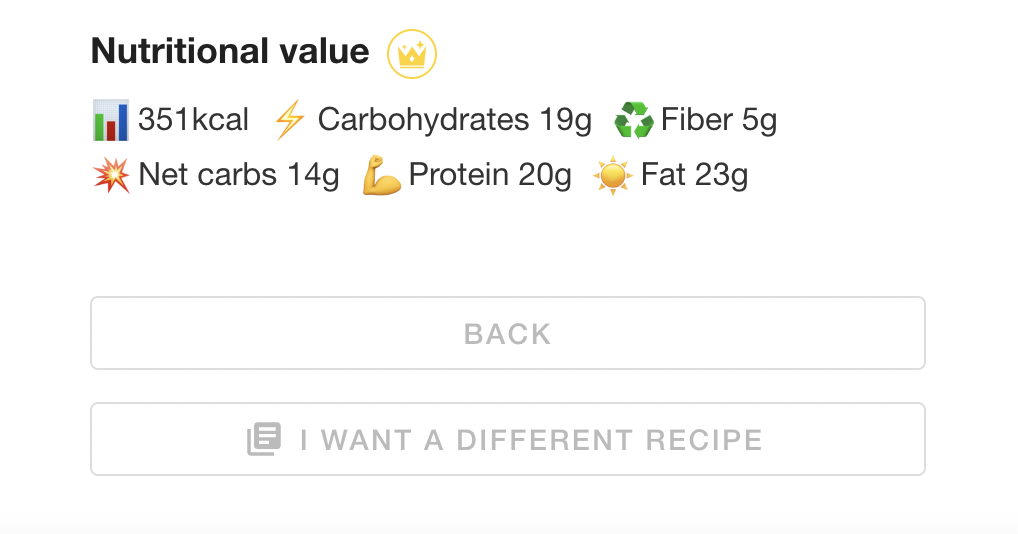Click the 5g fiber amount

coord(759,121)
